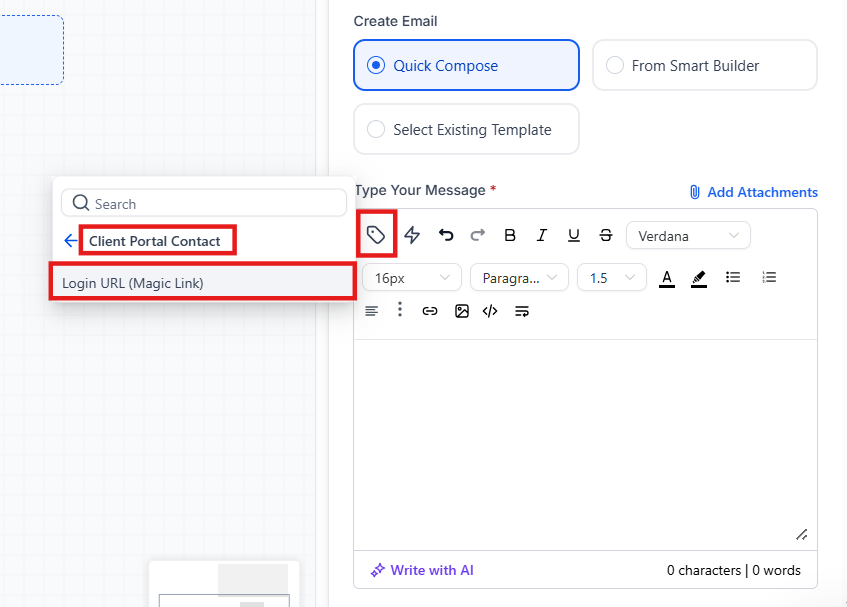Apply strikethrough formatting
The width and height of the screenshot is (847, 607).
[606, 235]
